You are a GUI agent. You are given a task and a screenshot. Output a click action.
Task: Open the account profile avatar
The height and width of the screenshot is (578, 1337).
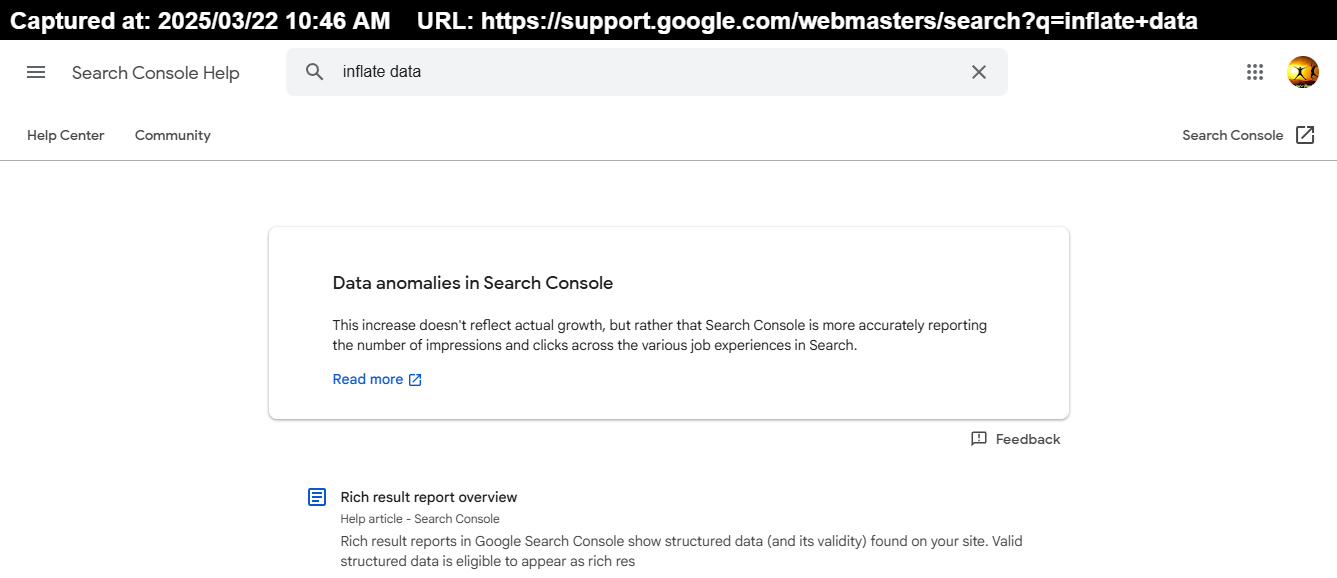(1302, 72)
